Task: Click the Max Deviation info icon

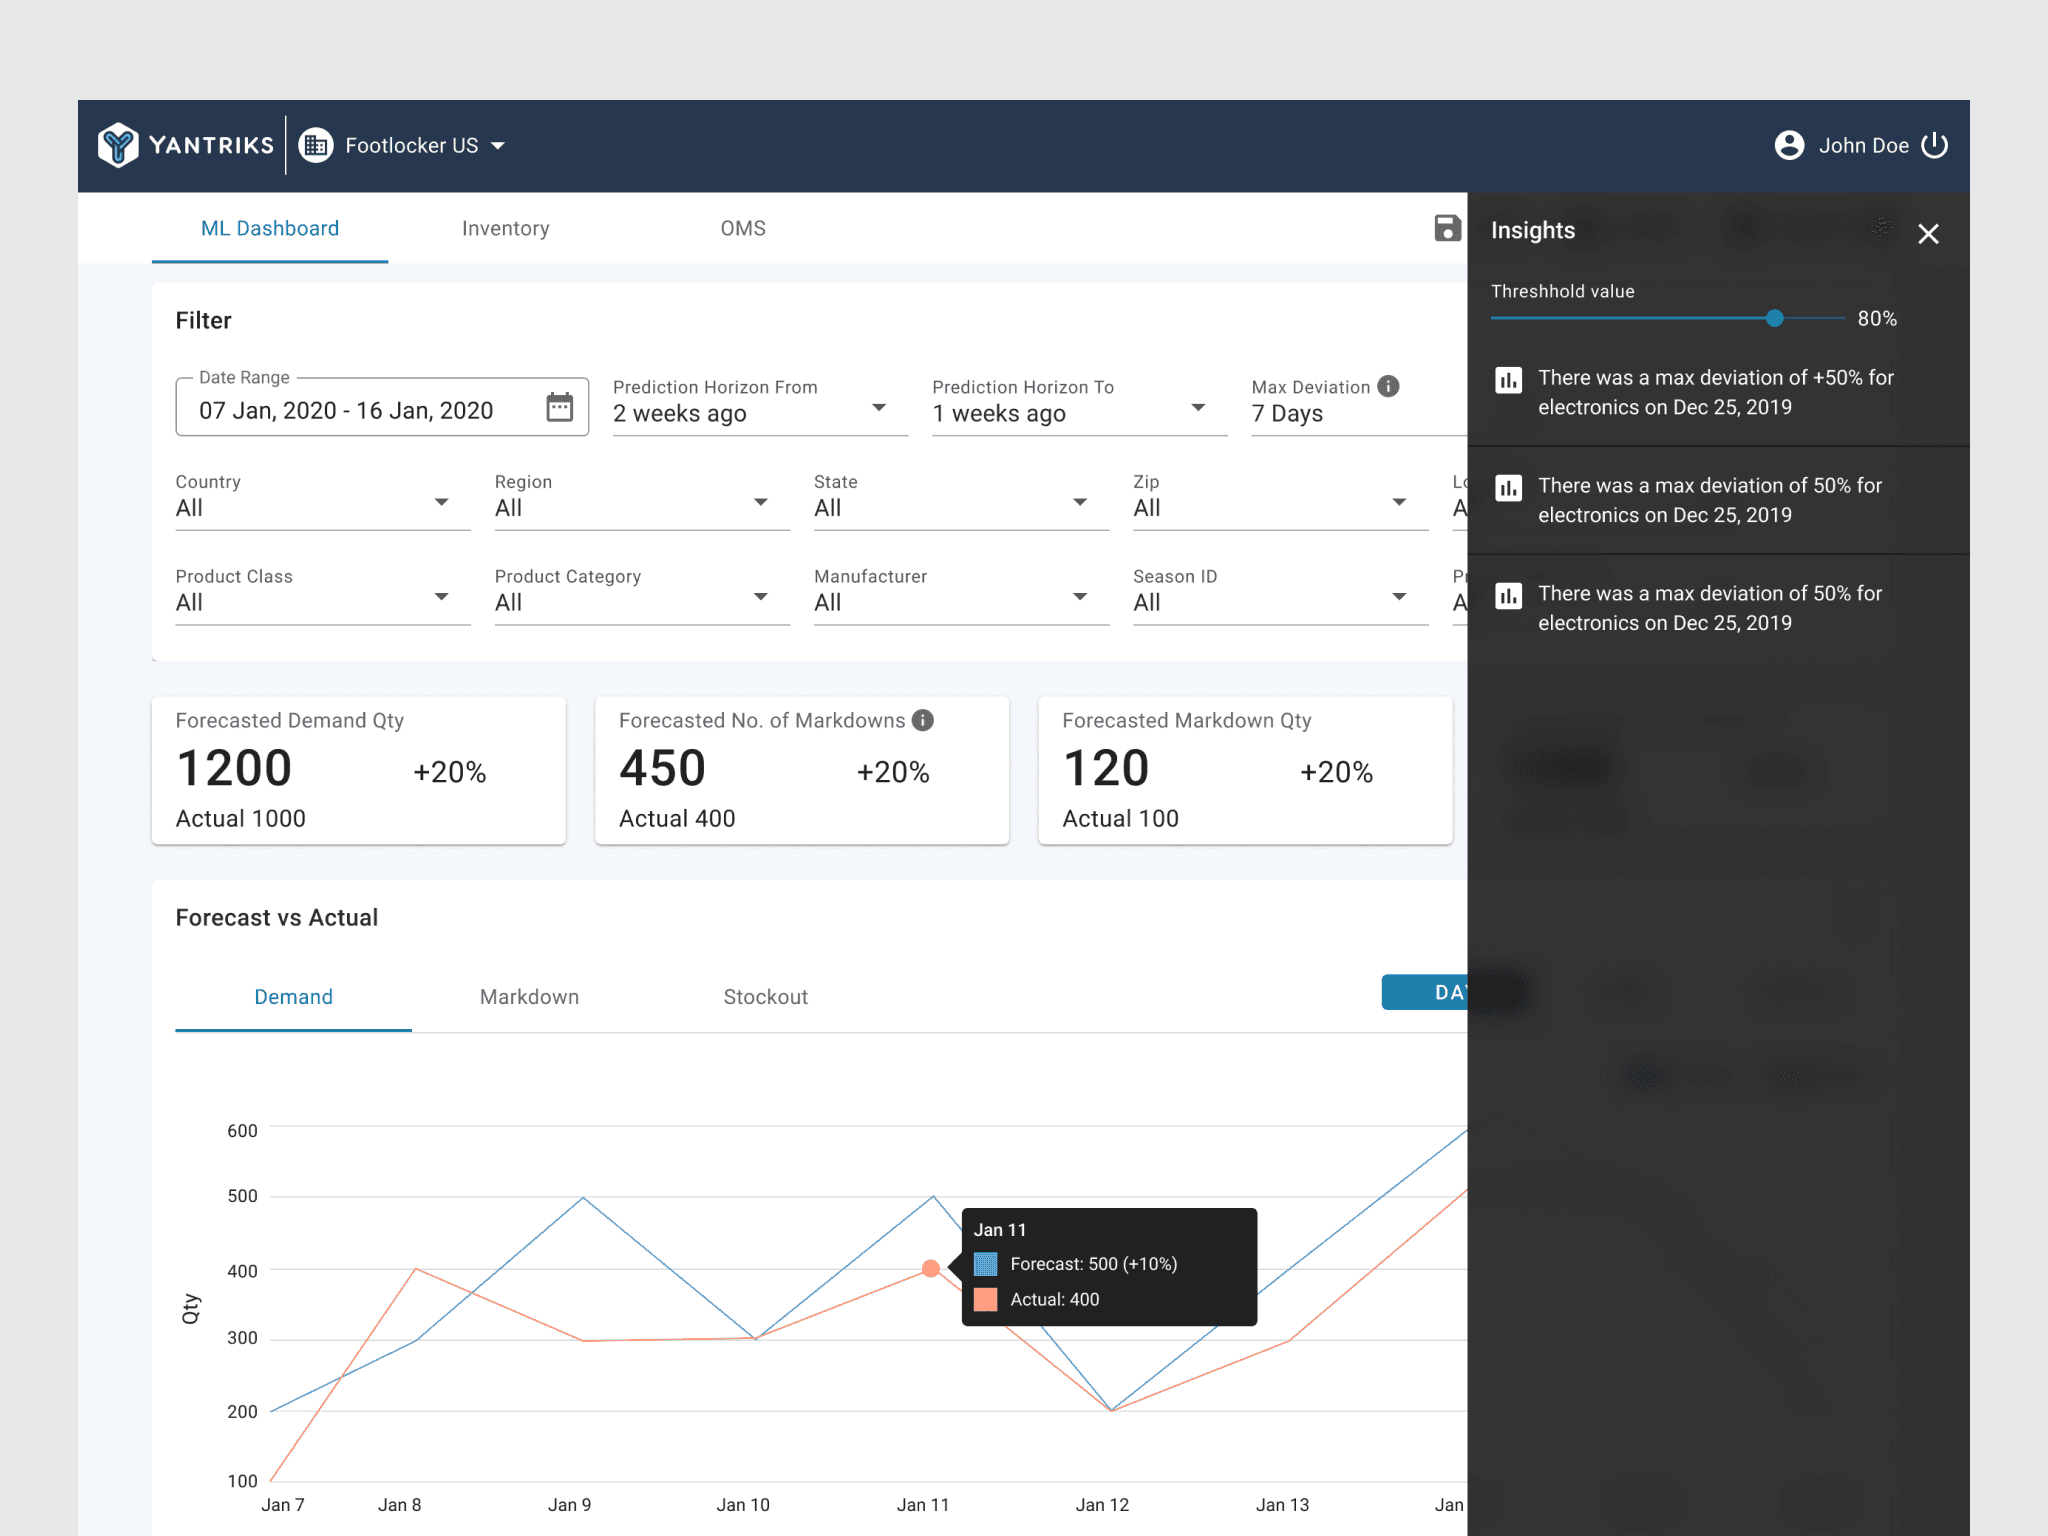Action: click(1388, 386)
